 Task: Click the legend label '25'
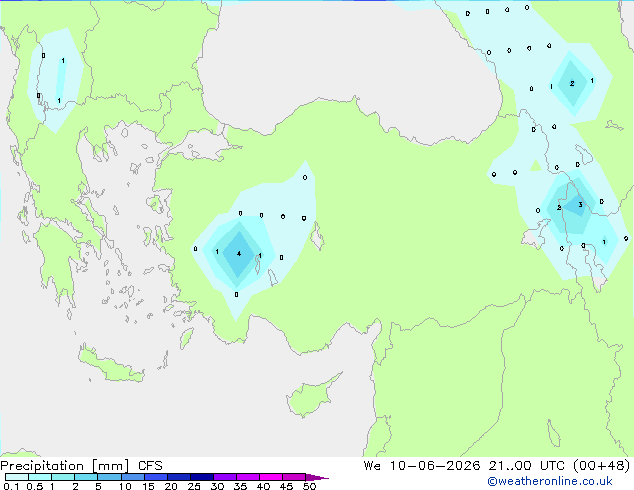coord(194,486)
